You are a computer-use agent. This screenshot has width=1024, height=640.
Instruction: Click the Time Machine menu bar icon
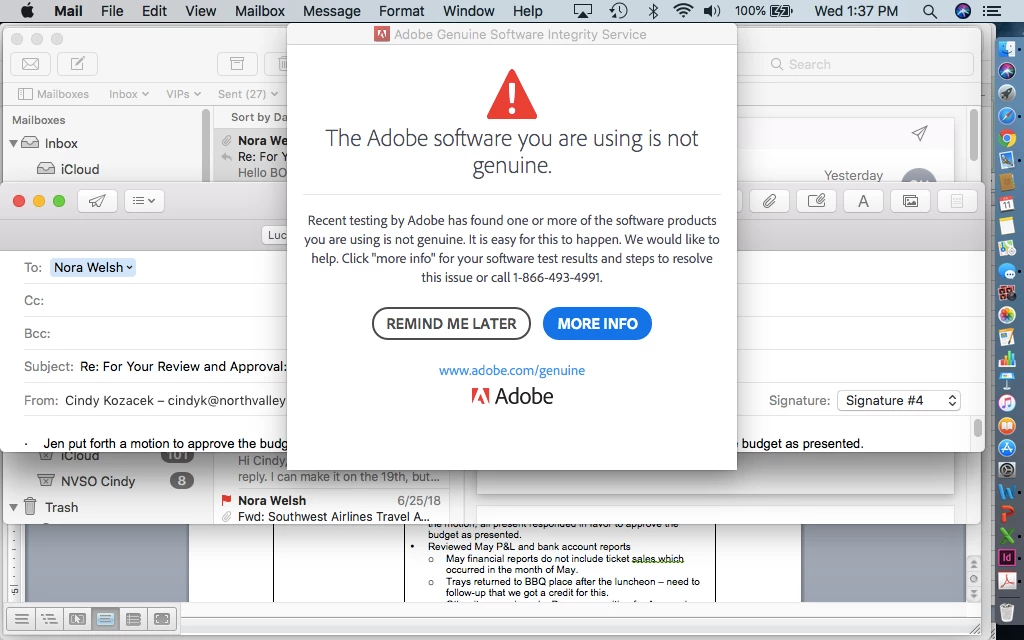tap(618, 10)
